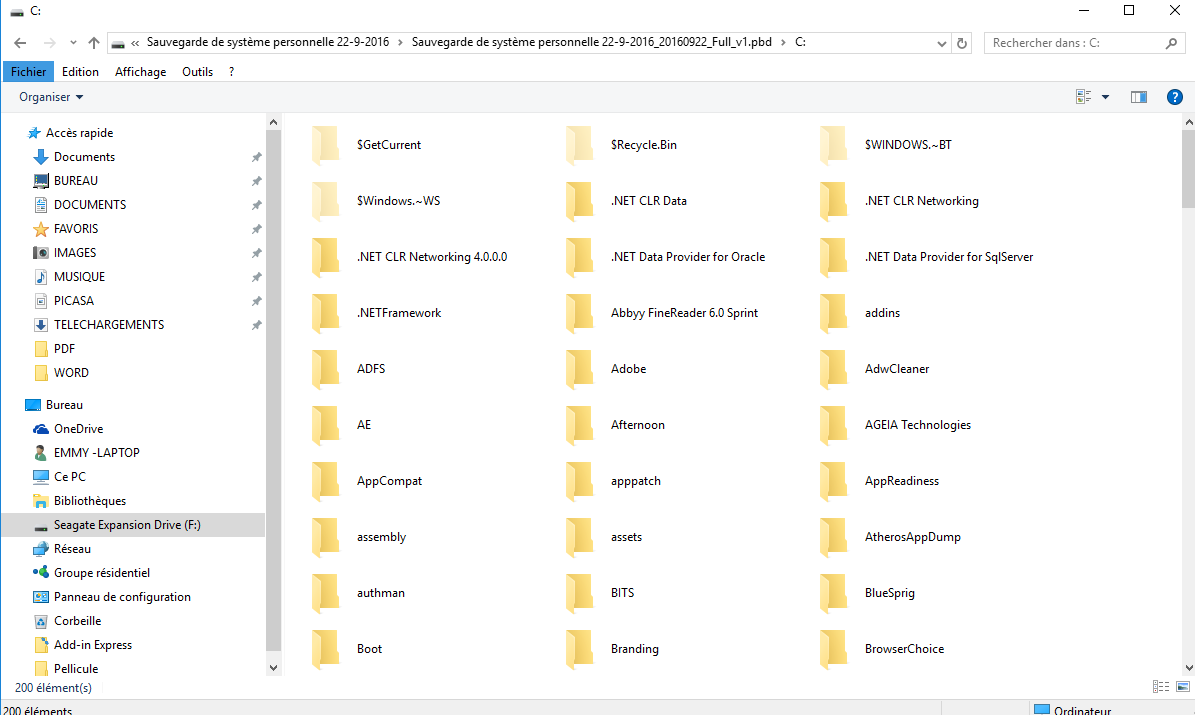This screenshot has width=1195, height=715.
Task: Go up one level with up arrow
Action: tap(94, 43)
